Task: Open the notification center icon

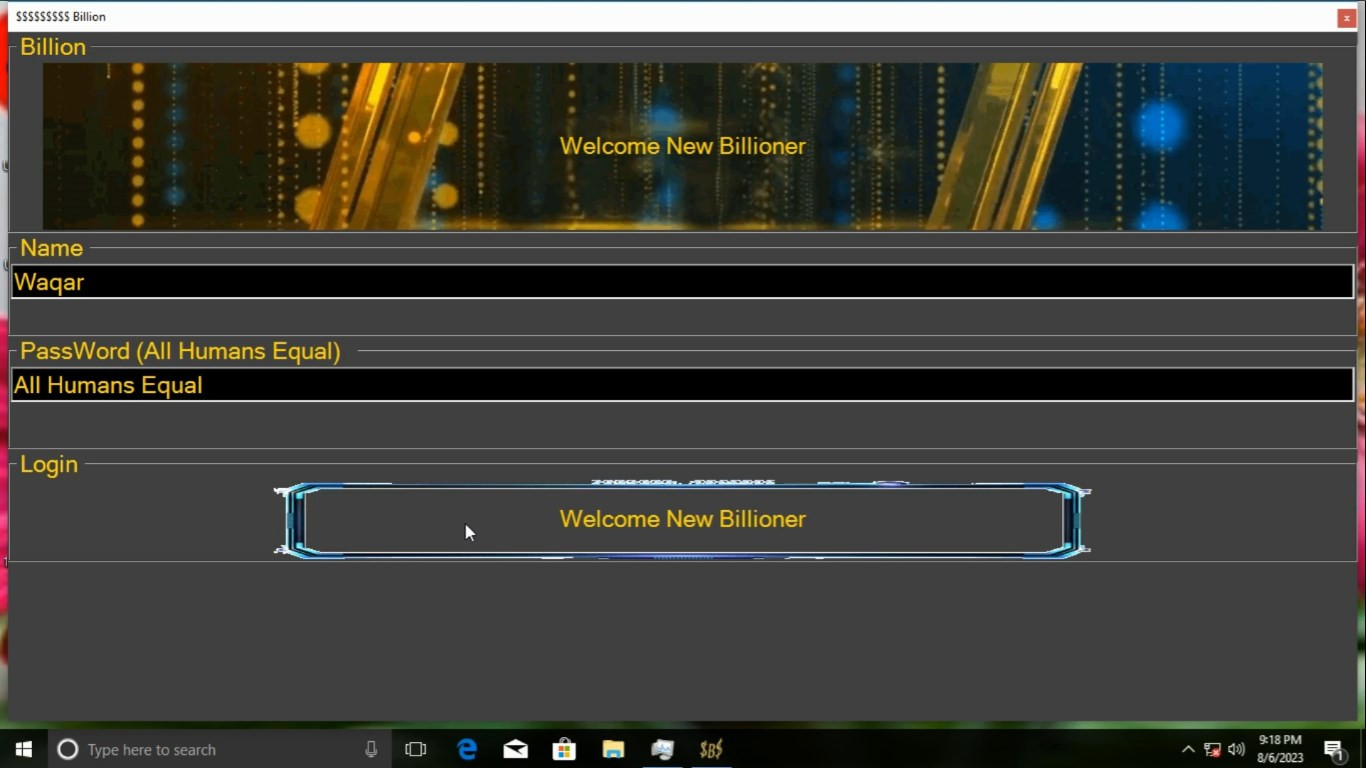Action: coord(1334,749)
